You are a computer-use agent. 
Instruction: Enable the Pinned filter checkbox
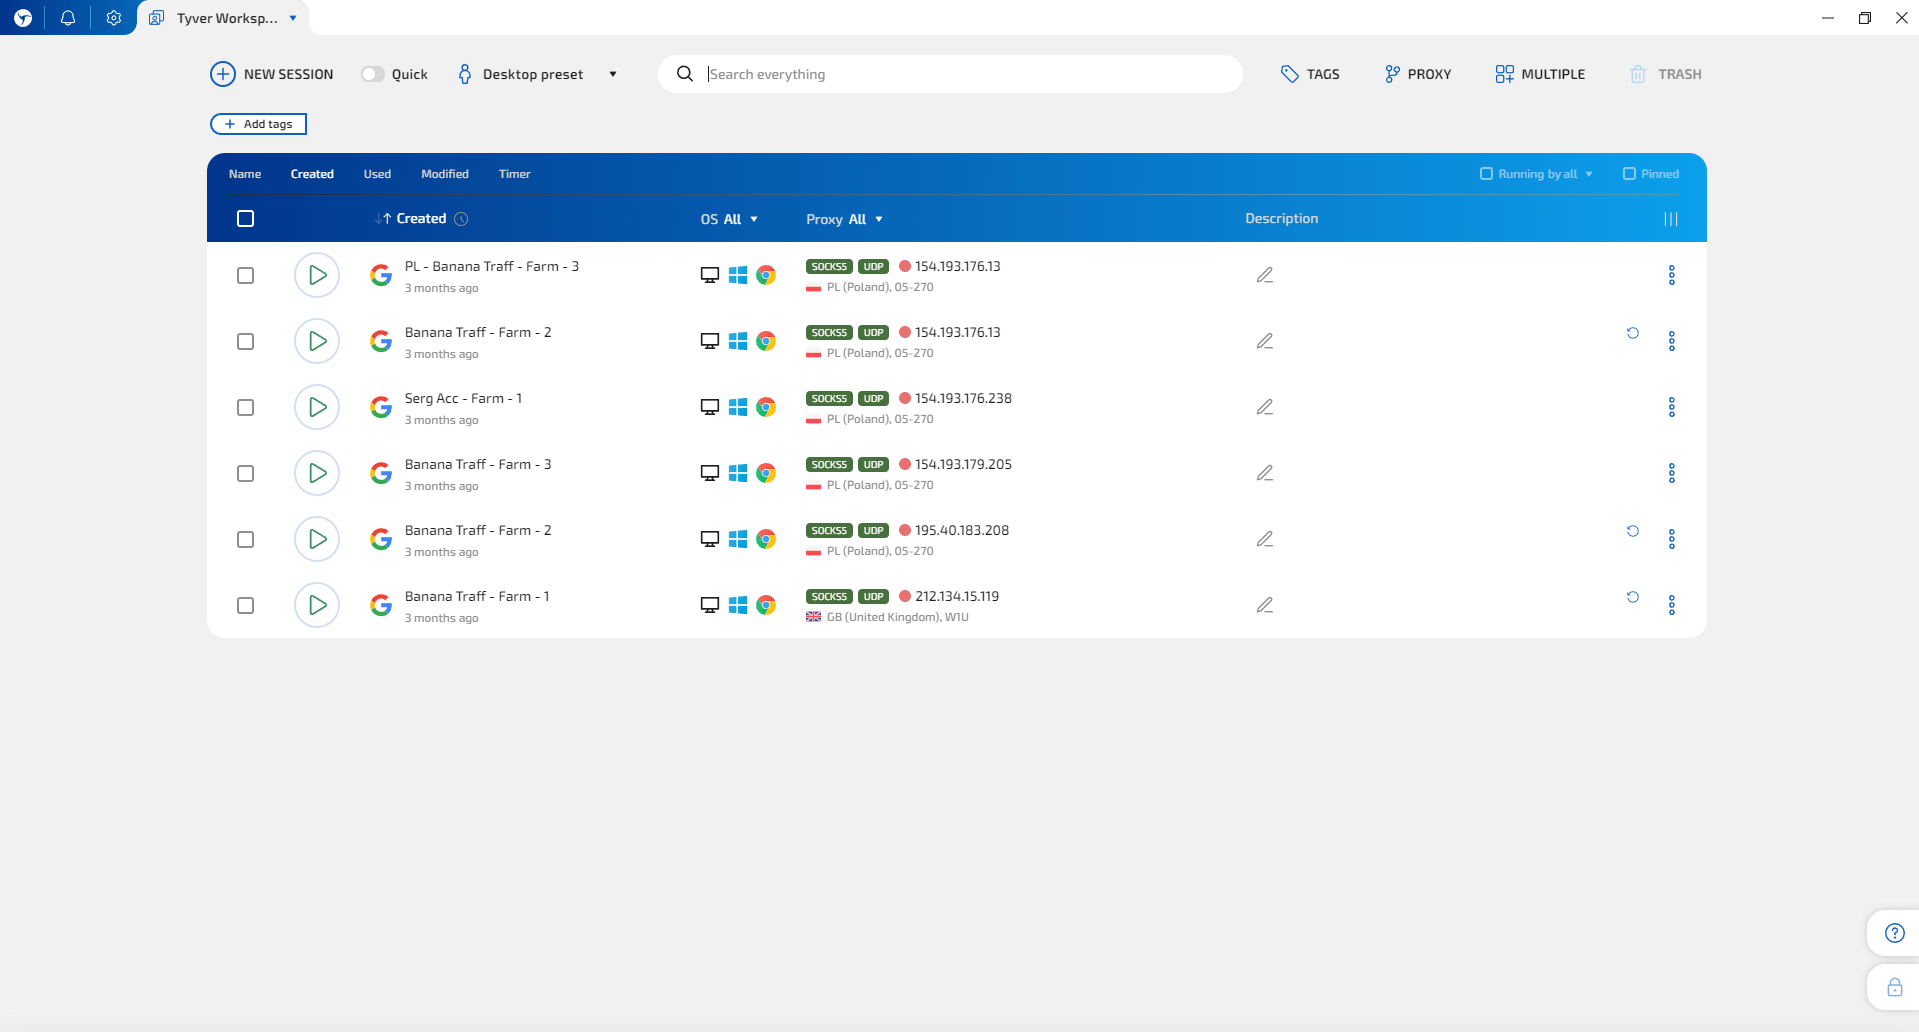pyautogui.click(x=1629, y=174)
